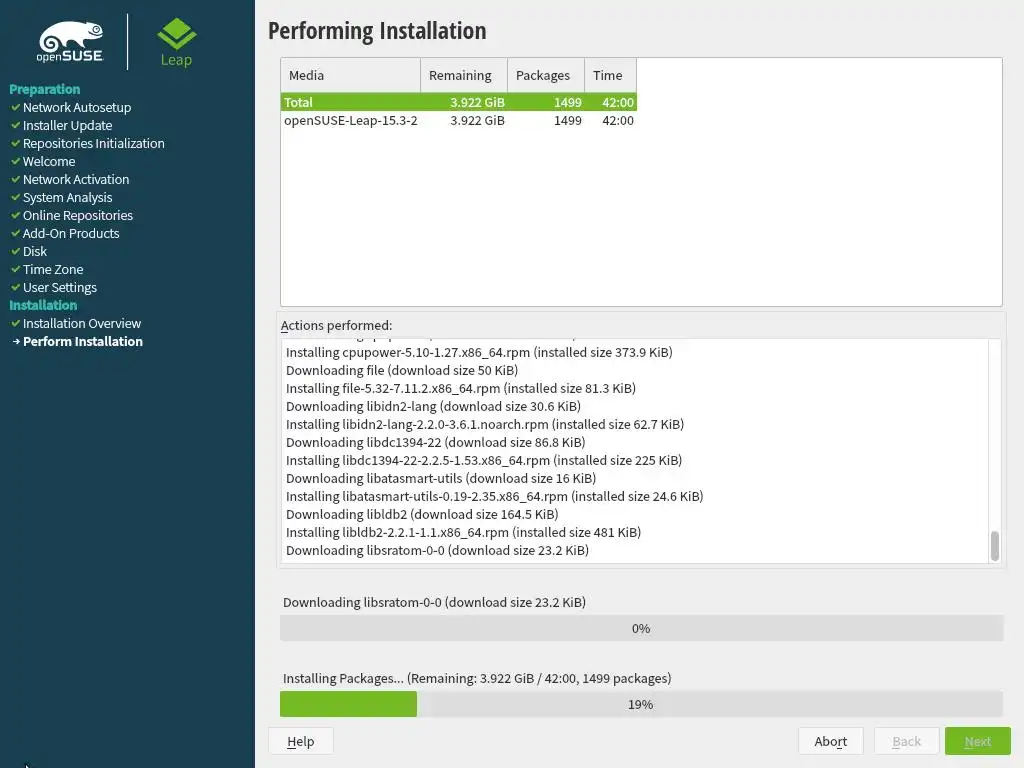Click the 'Installing Packages... (Remaining' status label
The image size is (1024, 768).
[477, 678]
